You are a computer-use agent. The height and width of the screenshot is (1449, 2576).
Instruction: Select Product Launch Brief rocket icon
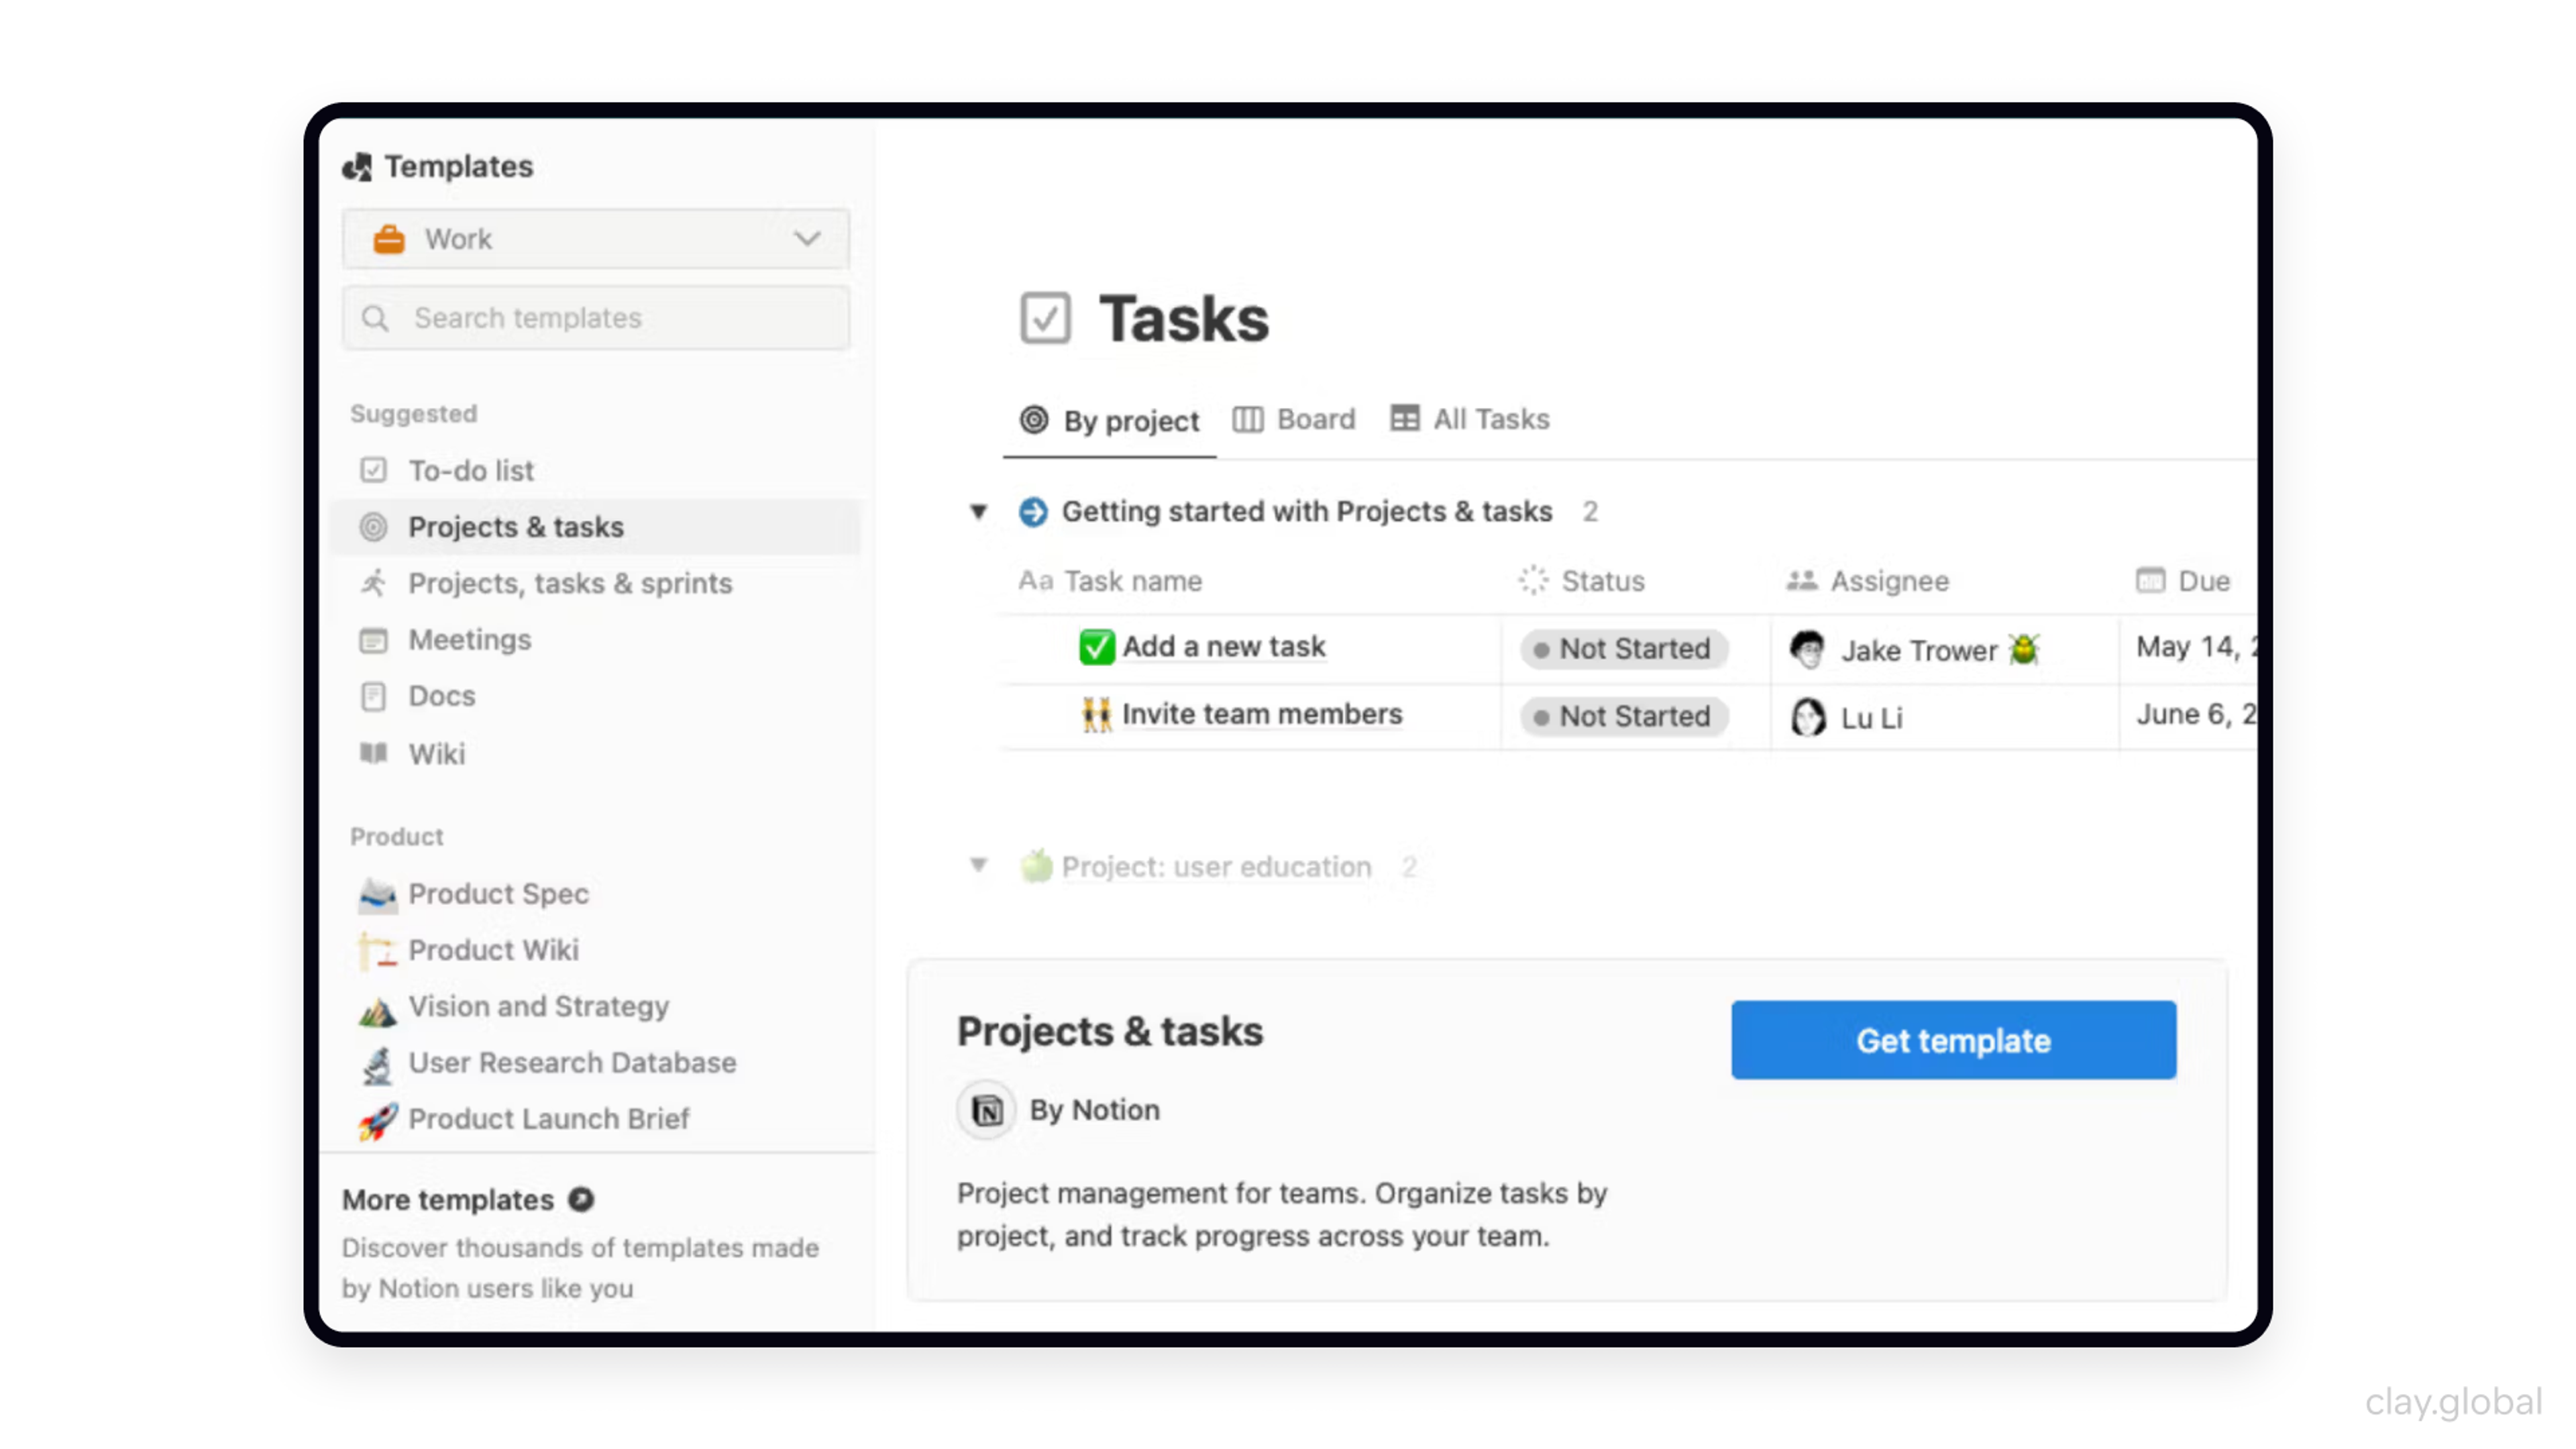click(x=377, y=1120)
